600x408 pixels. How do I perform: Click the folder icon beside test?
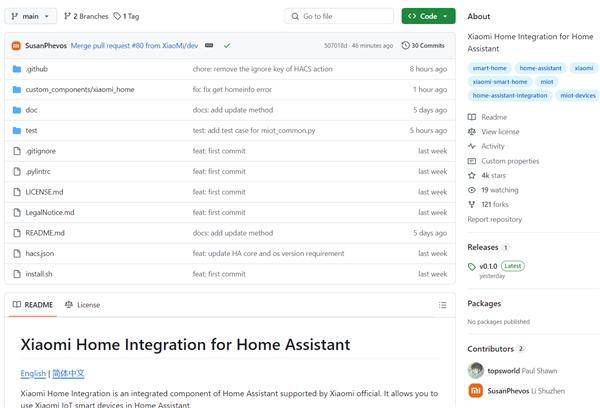(x=17, y=131)
